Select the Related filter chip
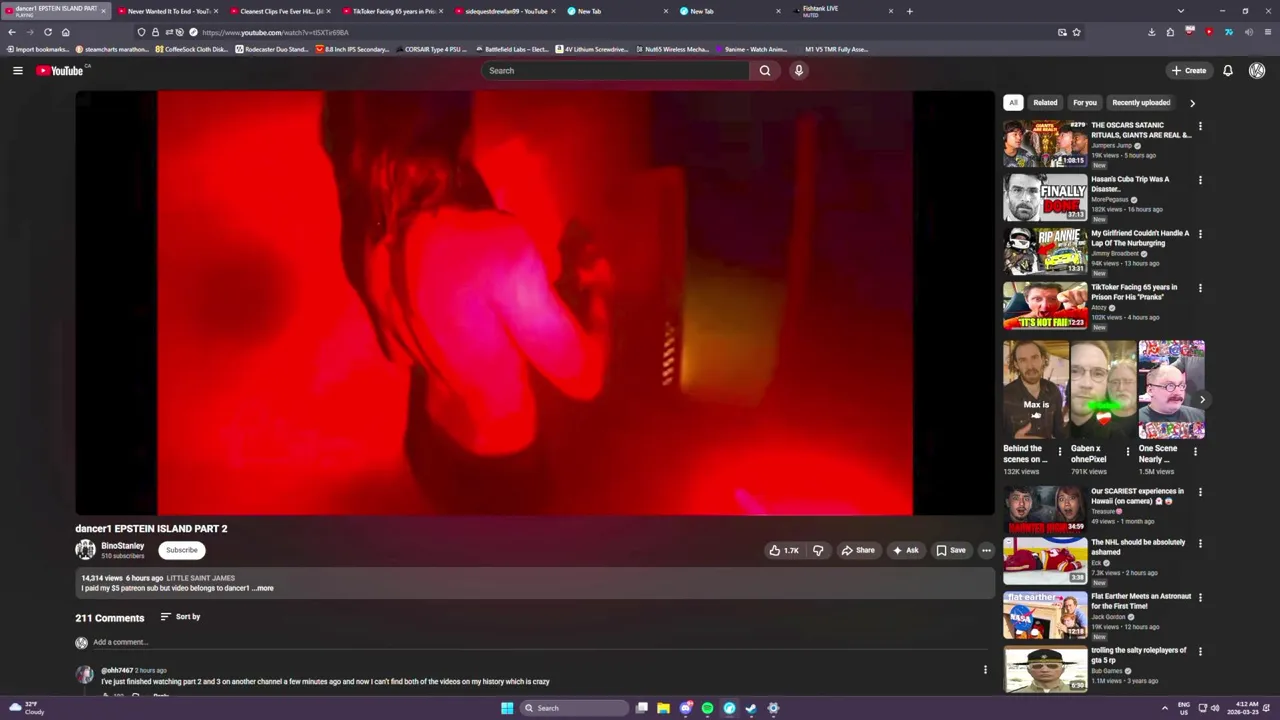The image size is (1280, 720). pos(1045,102)
